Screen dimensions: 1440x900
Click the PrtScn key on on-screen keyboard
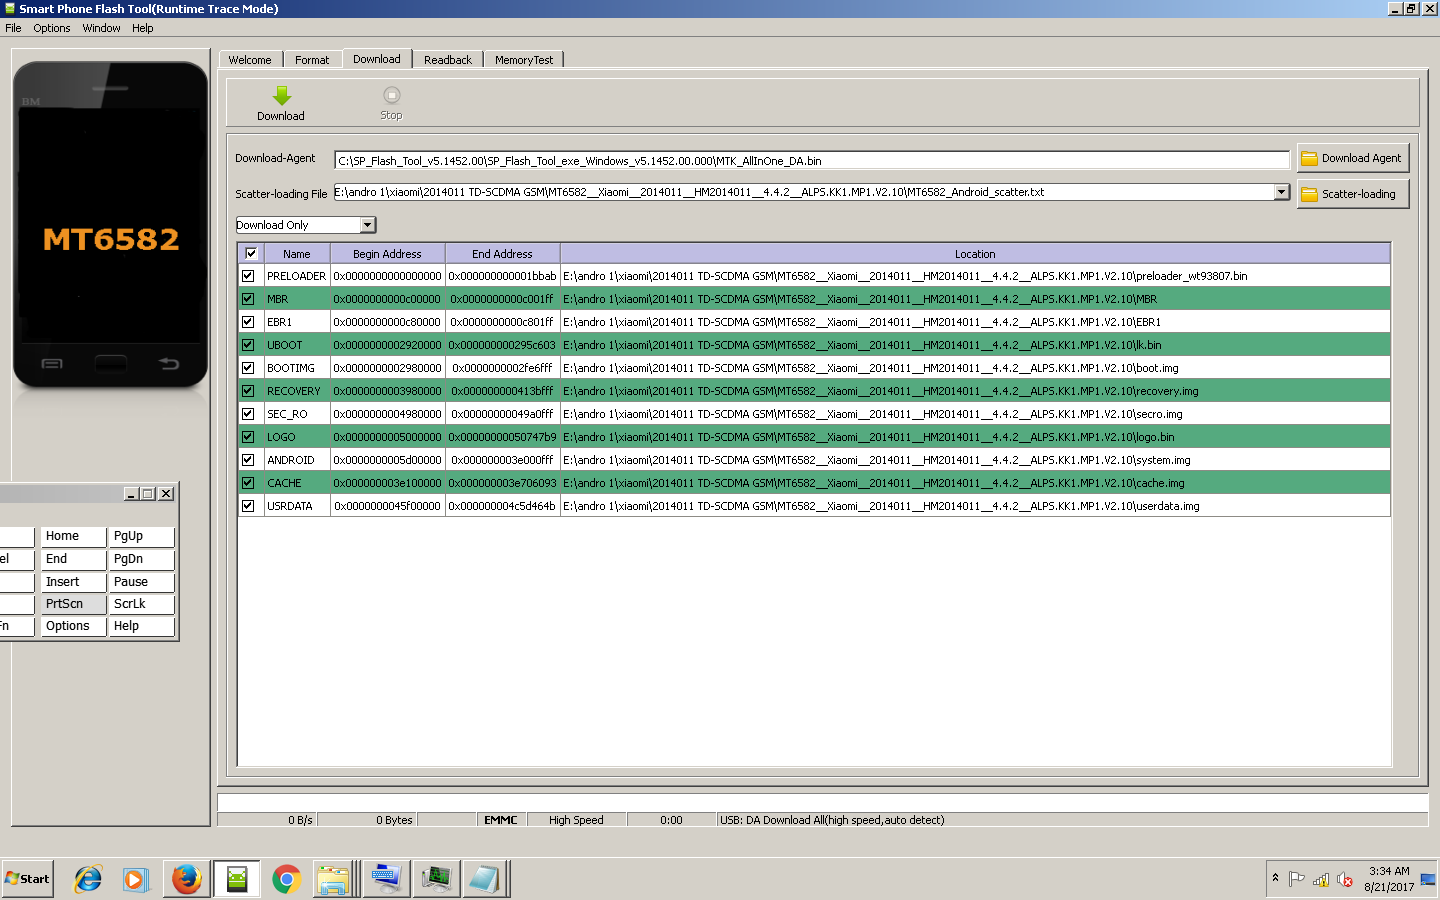coord(72,604)
